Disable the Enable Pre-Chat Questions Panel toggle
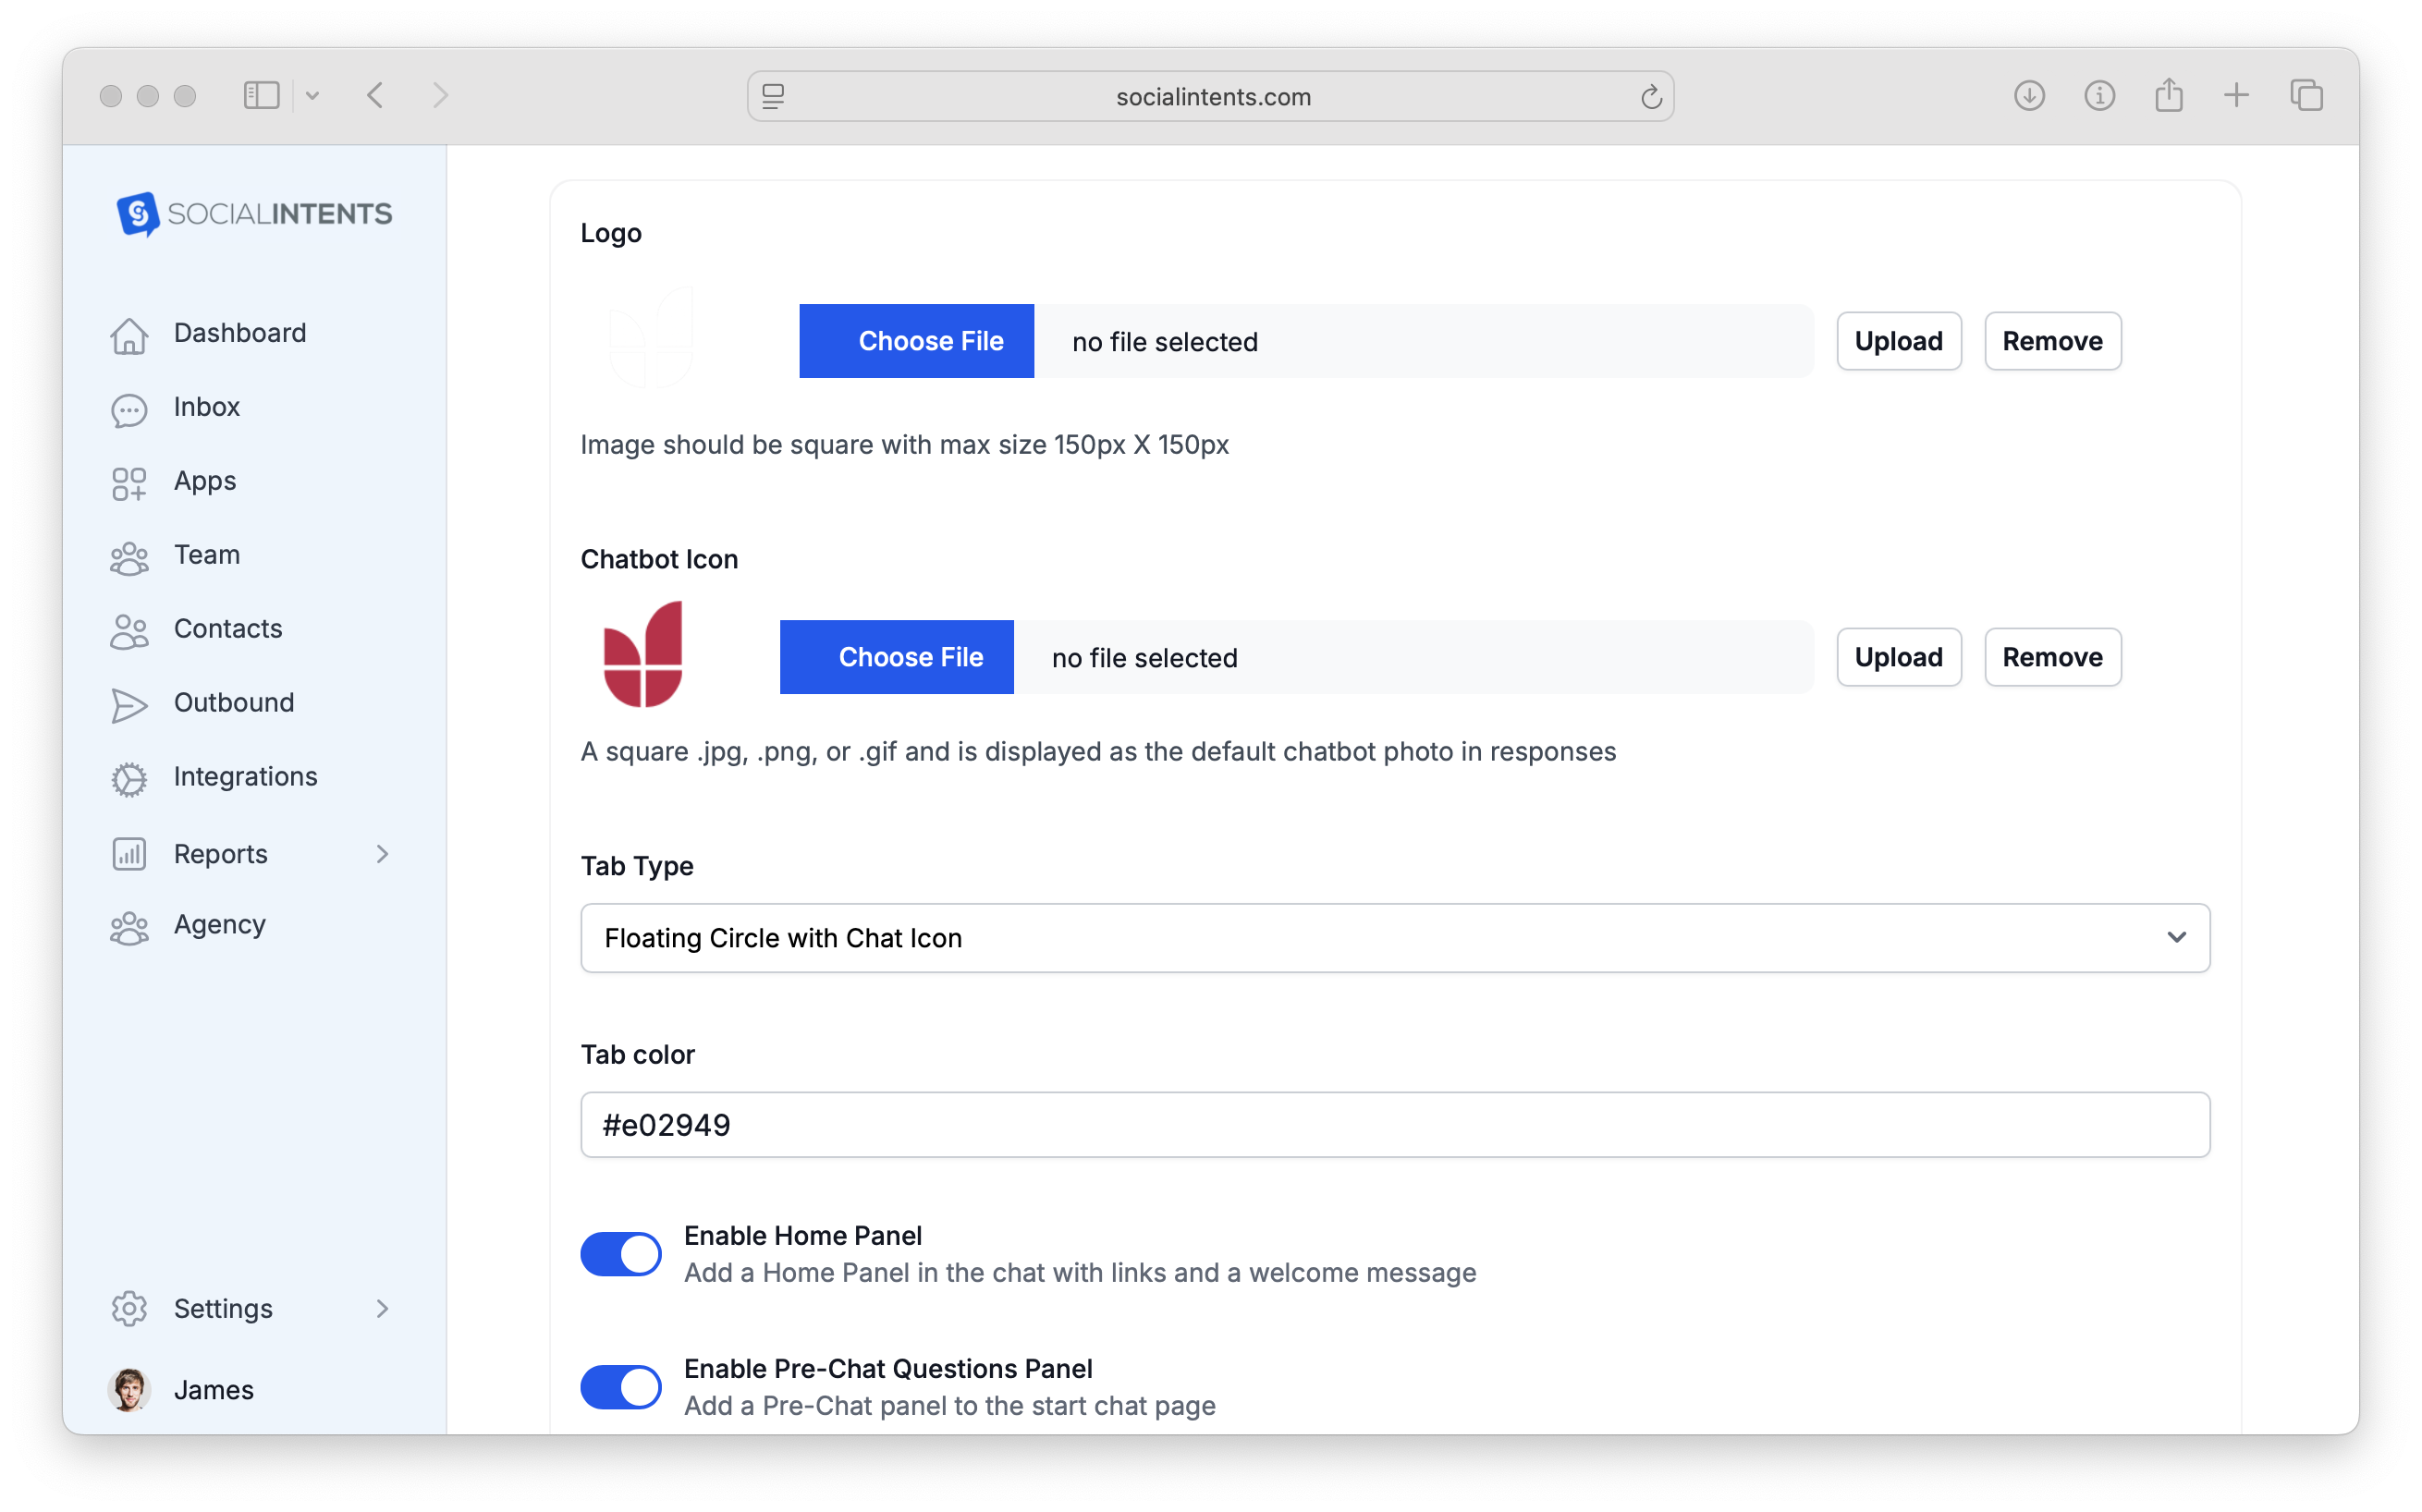The height and width of the screenshot is (1512, 2422). click(x=620, y=1387)
